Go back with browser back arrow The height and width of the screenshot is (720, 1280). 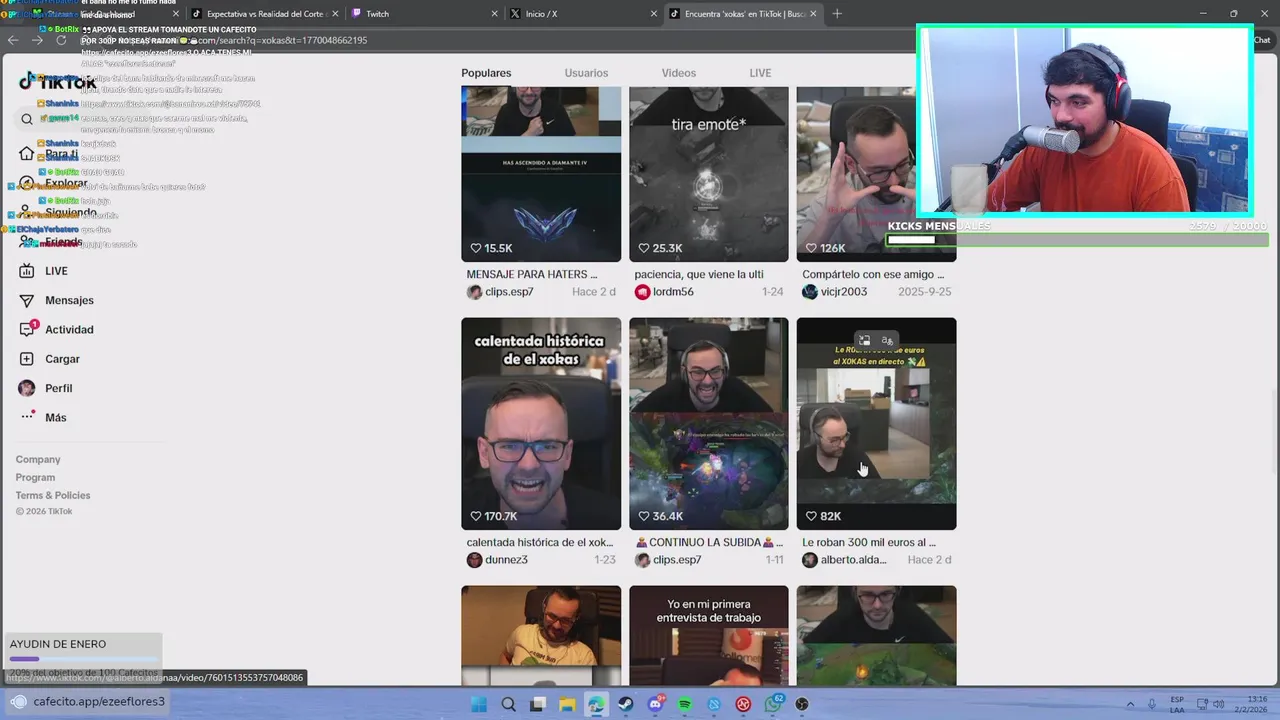pos(13,40)
